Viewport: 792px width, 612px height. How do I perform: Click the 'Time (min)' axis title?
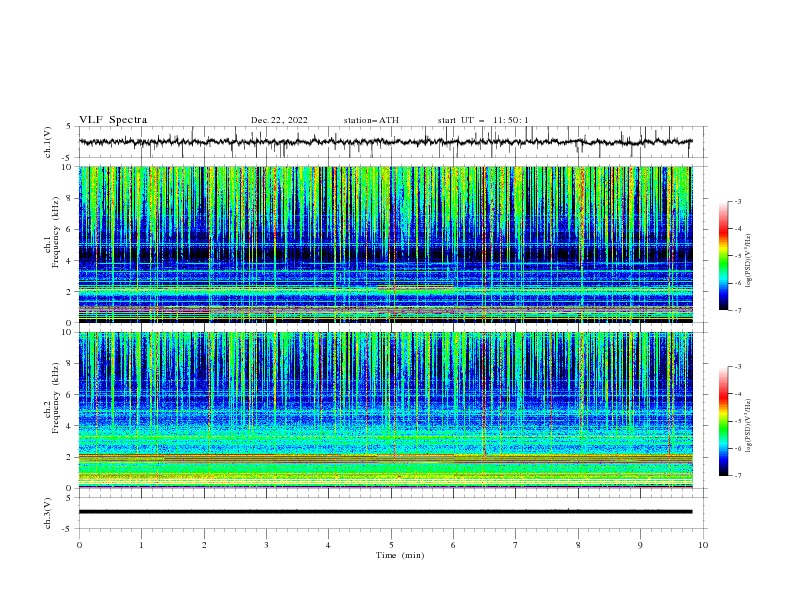pos(400,555)
